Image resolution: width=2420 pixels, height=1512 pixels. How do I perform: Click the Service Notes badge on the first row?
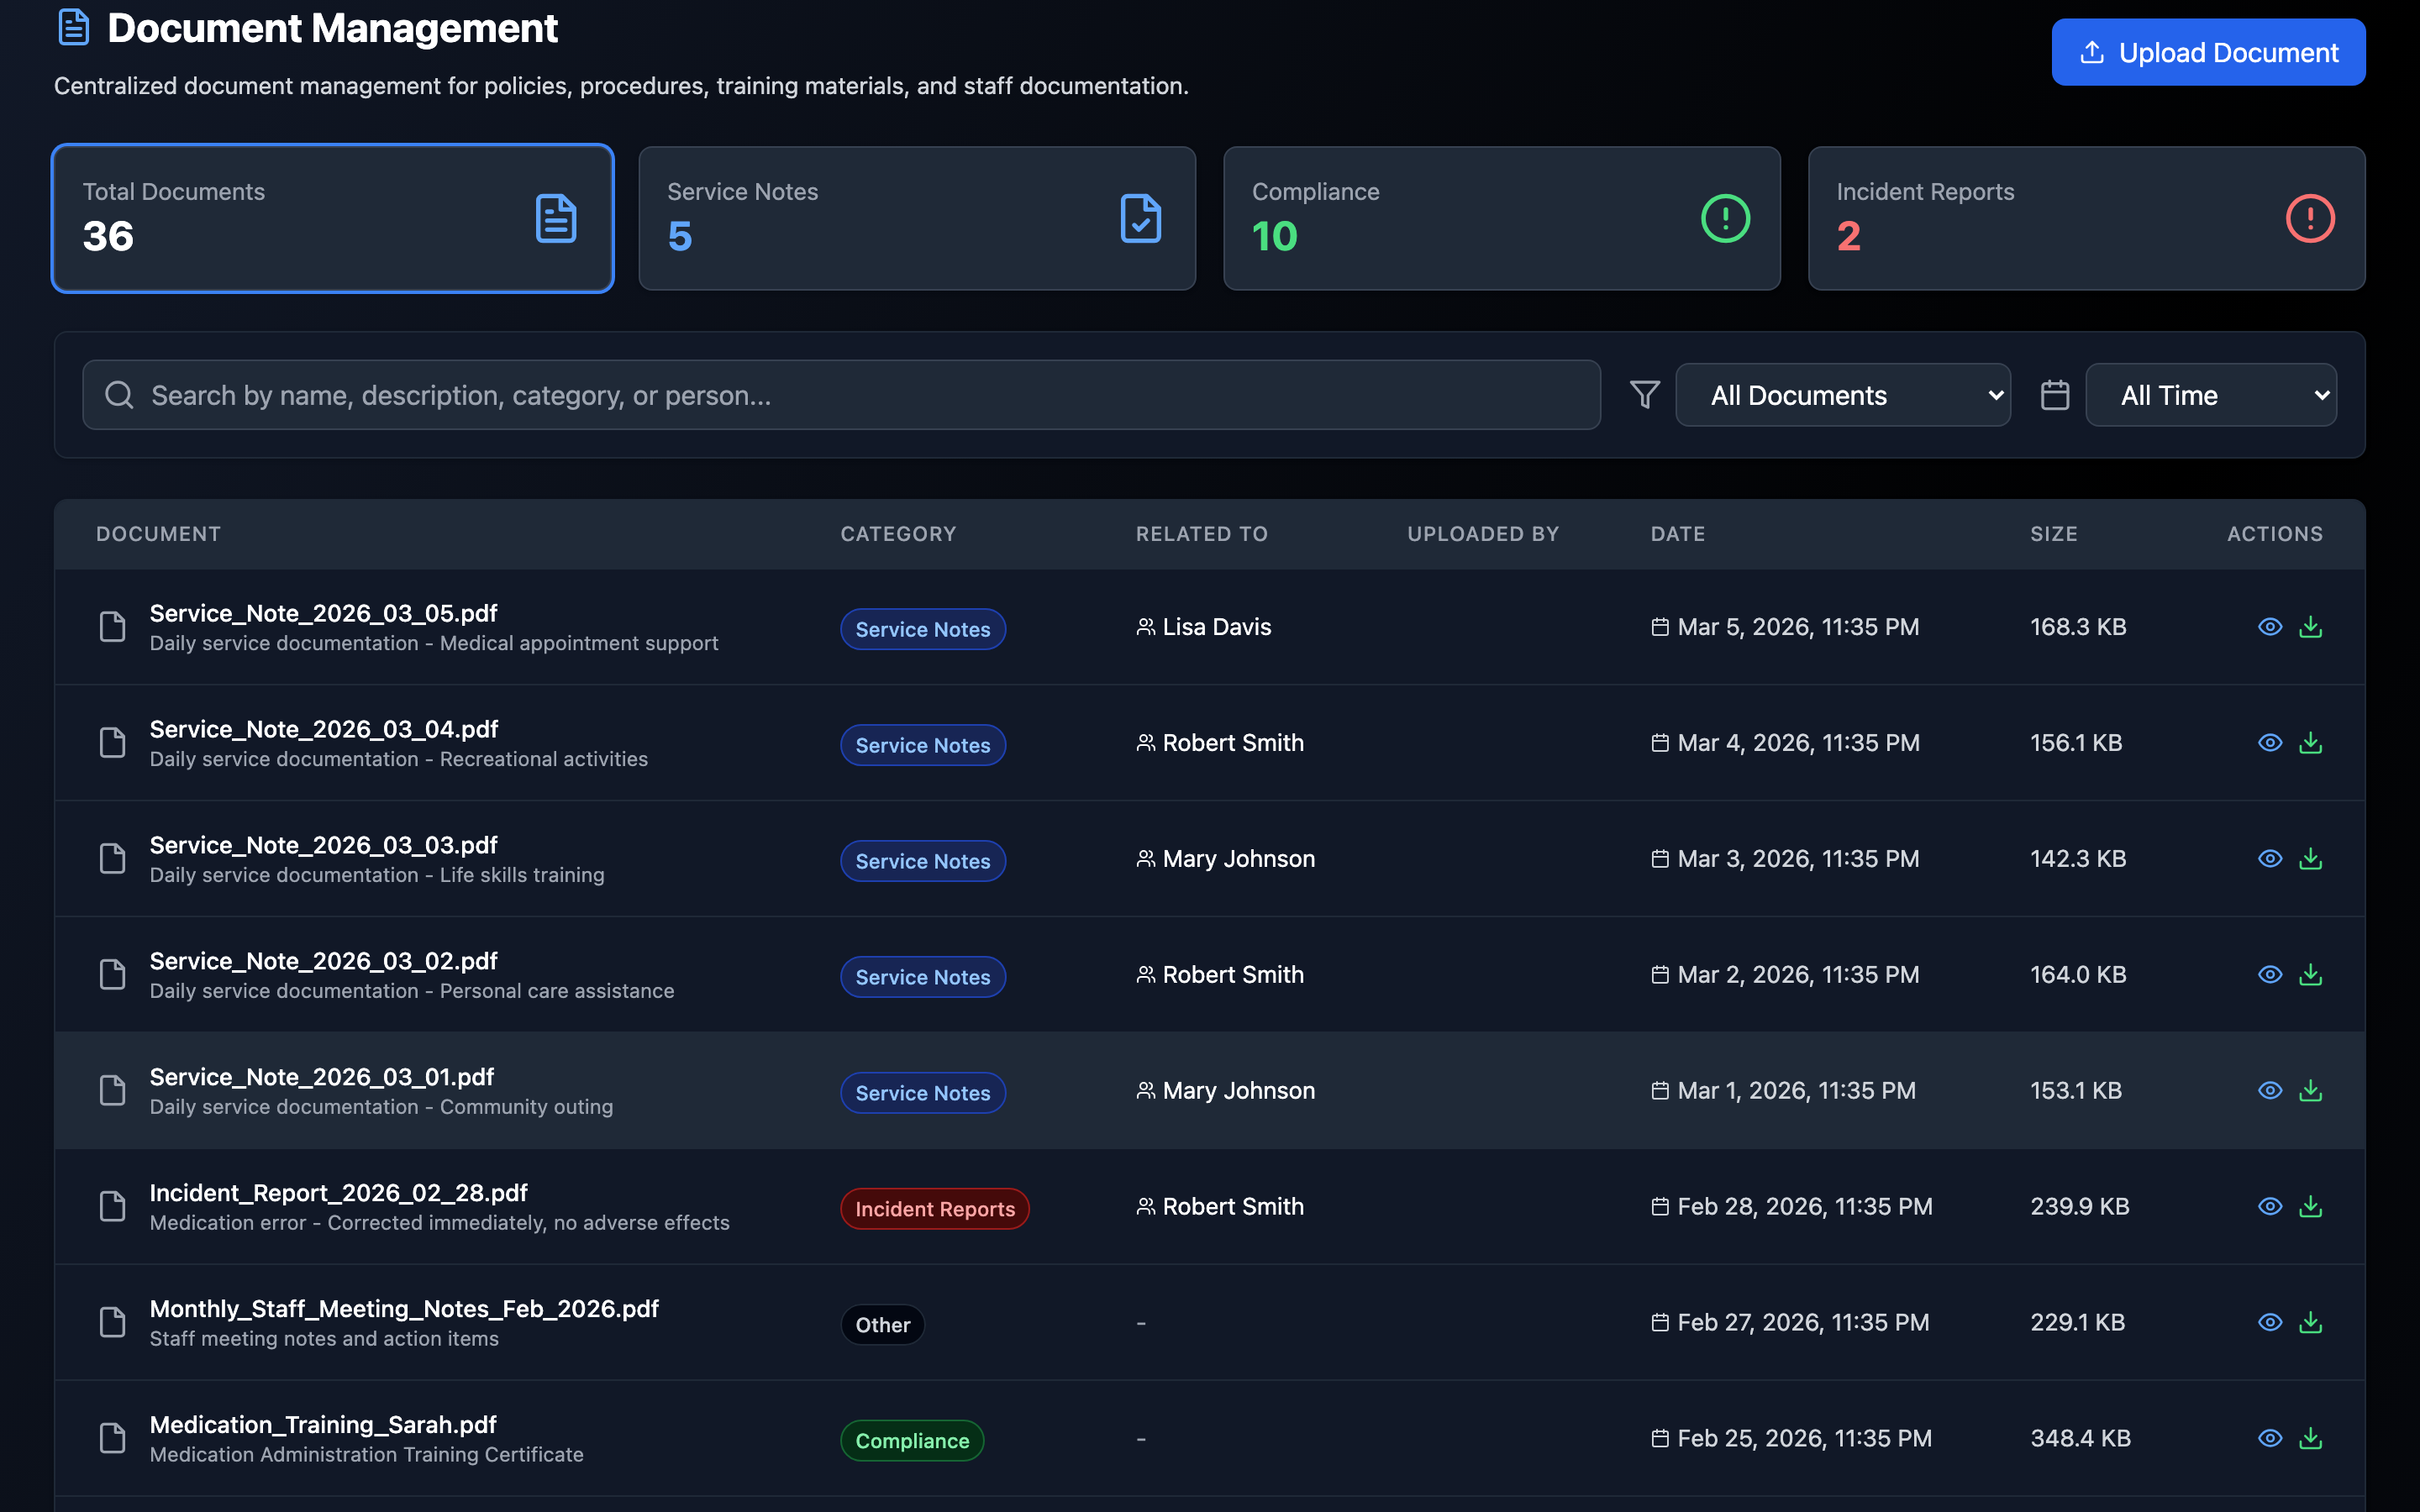coord(922,629)
